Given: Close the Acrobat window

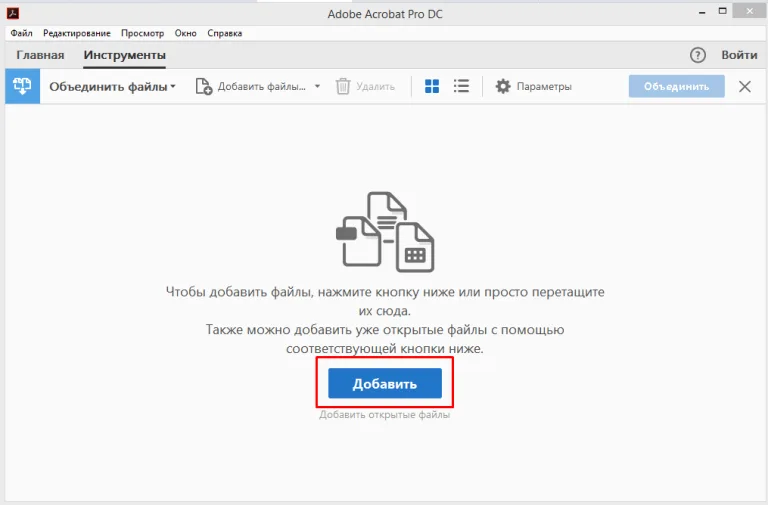Looking at the screenshot, I should coord(749,11).
